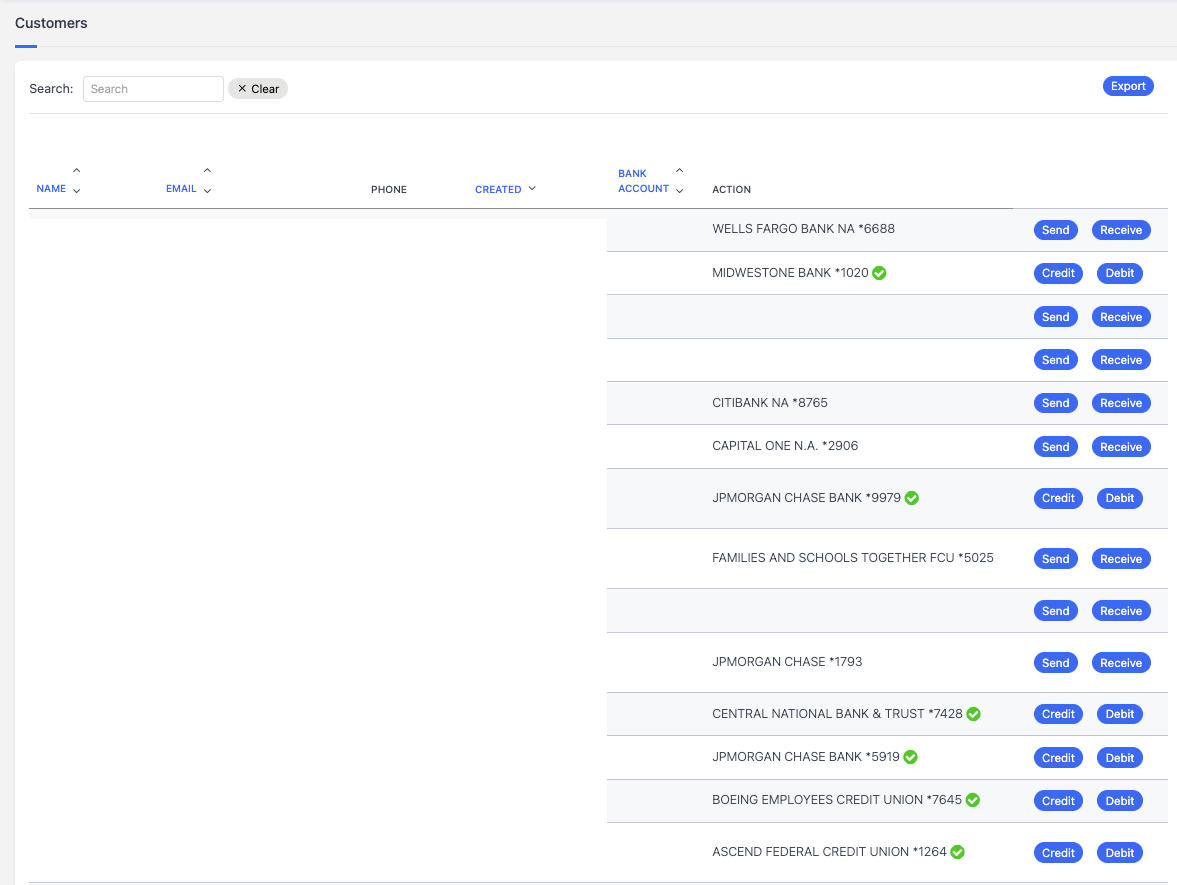1177x885 pixels.
Task: Select FAMILIES AND SCHOOLS TOGETHER FCU *5025 text
Action: point(853,558)
